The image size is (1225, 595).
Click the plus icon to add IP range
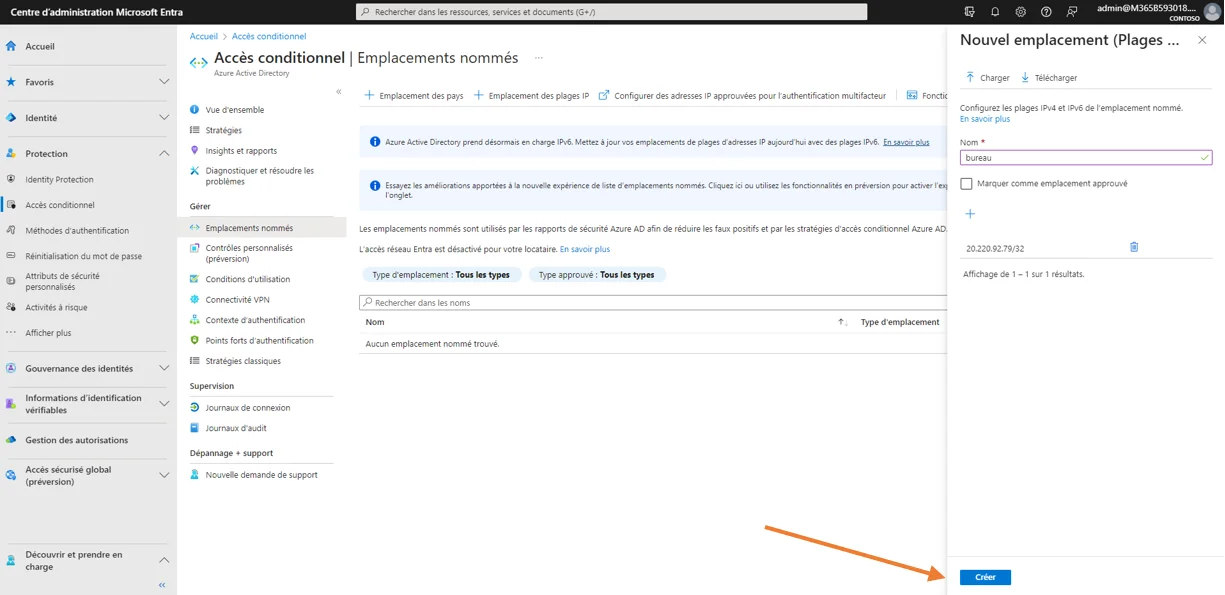pyautogui.click(x=969, y=214)
